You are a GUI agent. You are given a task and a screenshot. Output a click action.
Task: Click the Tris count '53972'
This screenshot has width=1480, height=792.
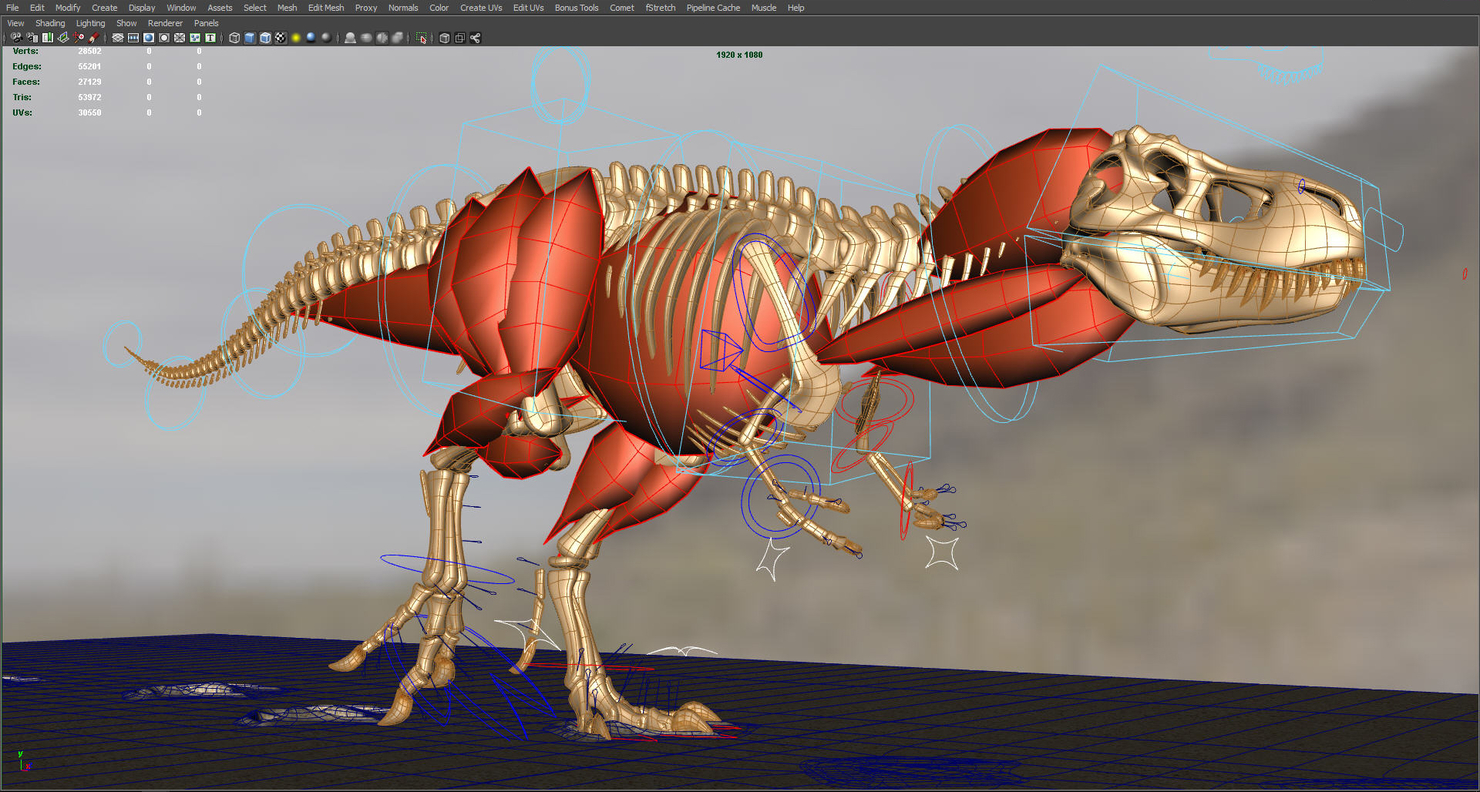[89, 97]
